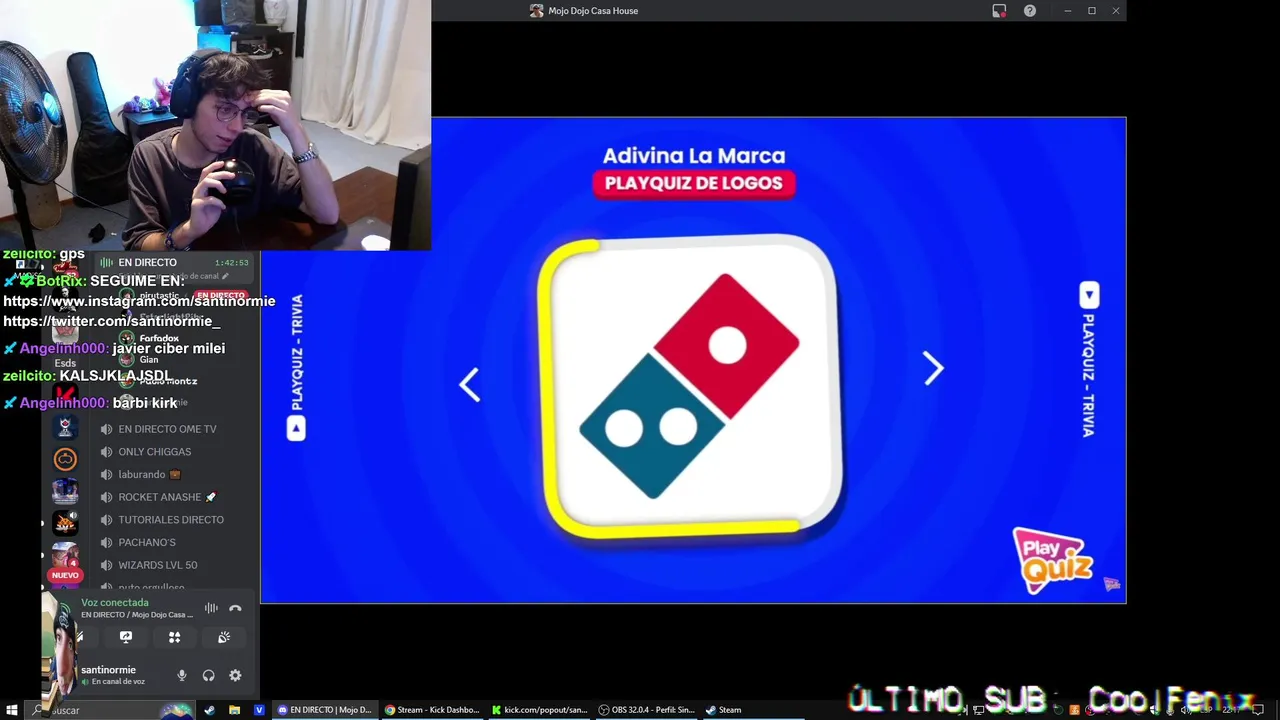Join the ROCKET ANASHE voice channel

coord(158,497)
